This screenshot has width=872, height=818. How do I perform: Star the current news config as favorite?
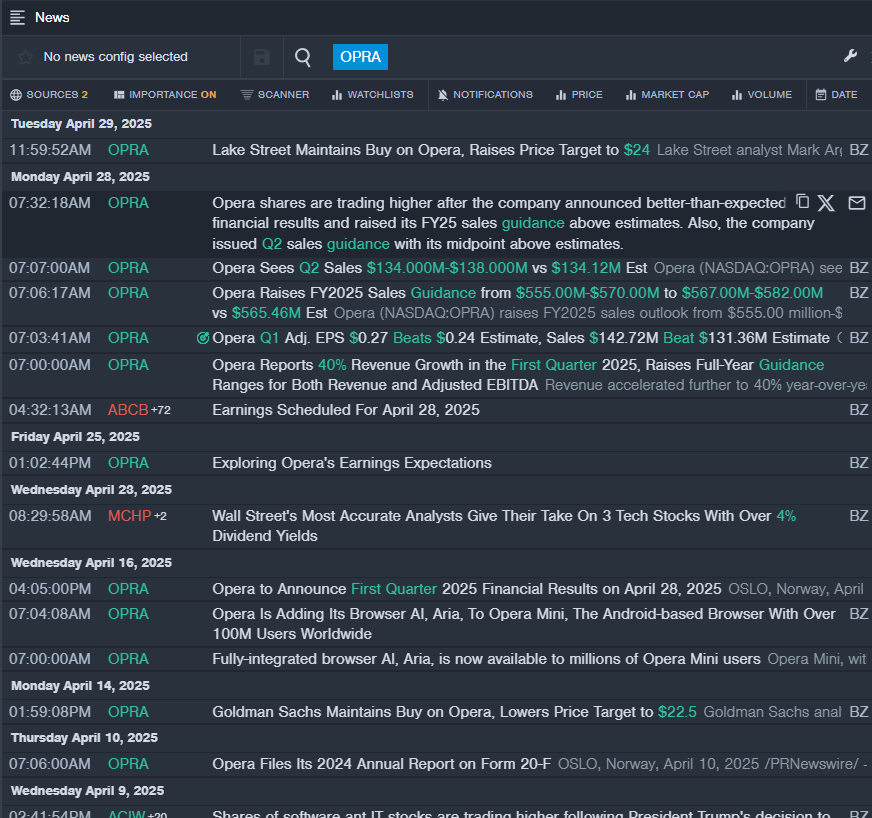pos(25,57)
